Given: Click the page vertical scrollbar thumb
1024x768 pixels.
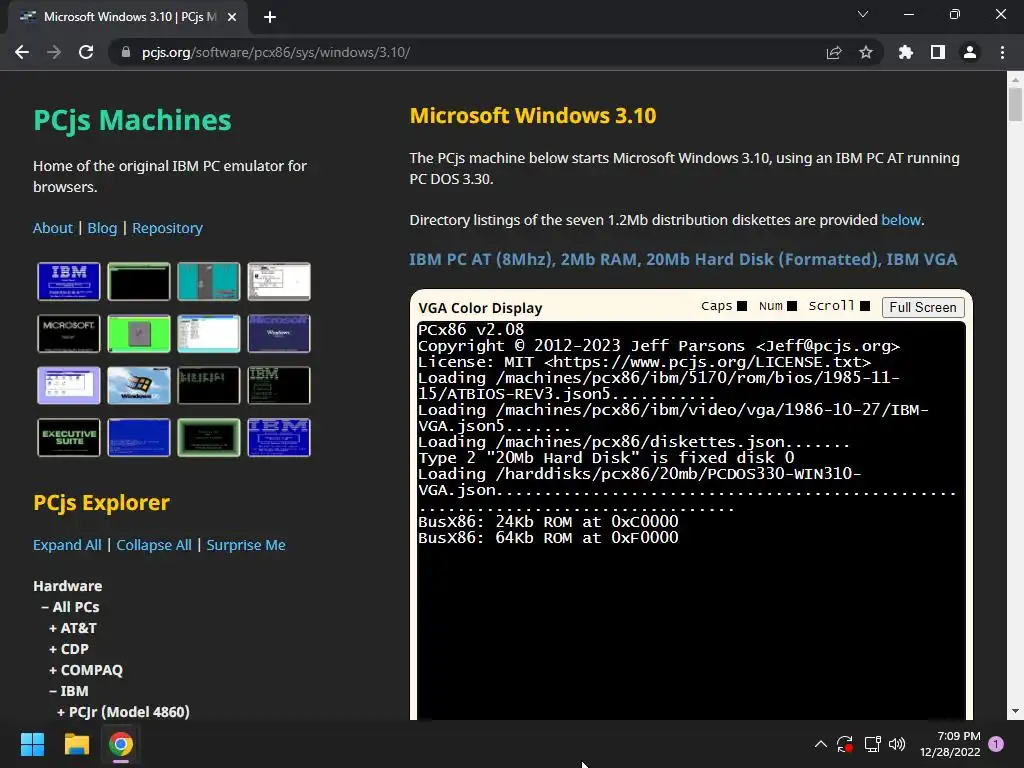Looking at the screenshot, I should [x=1015, y=104].
